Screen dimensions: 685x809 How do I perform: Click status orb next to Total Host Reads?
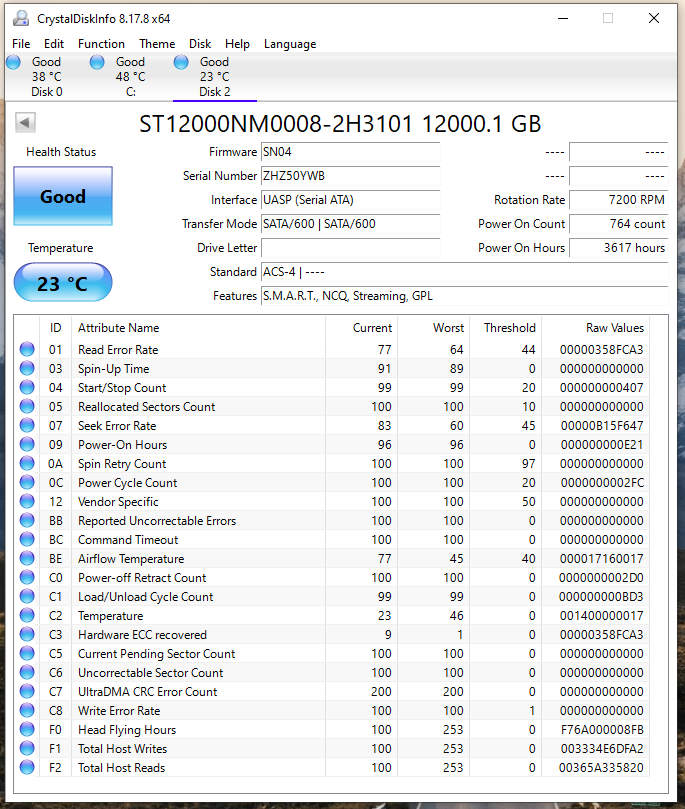click(27, 768)
